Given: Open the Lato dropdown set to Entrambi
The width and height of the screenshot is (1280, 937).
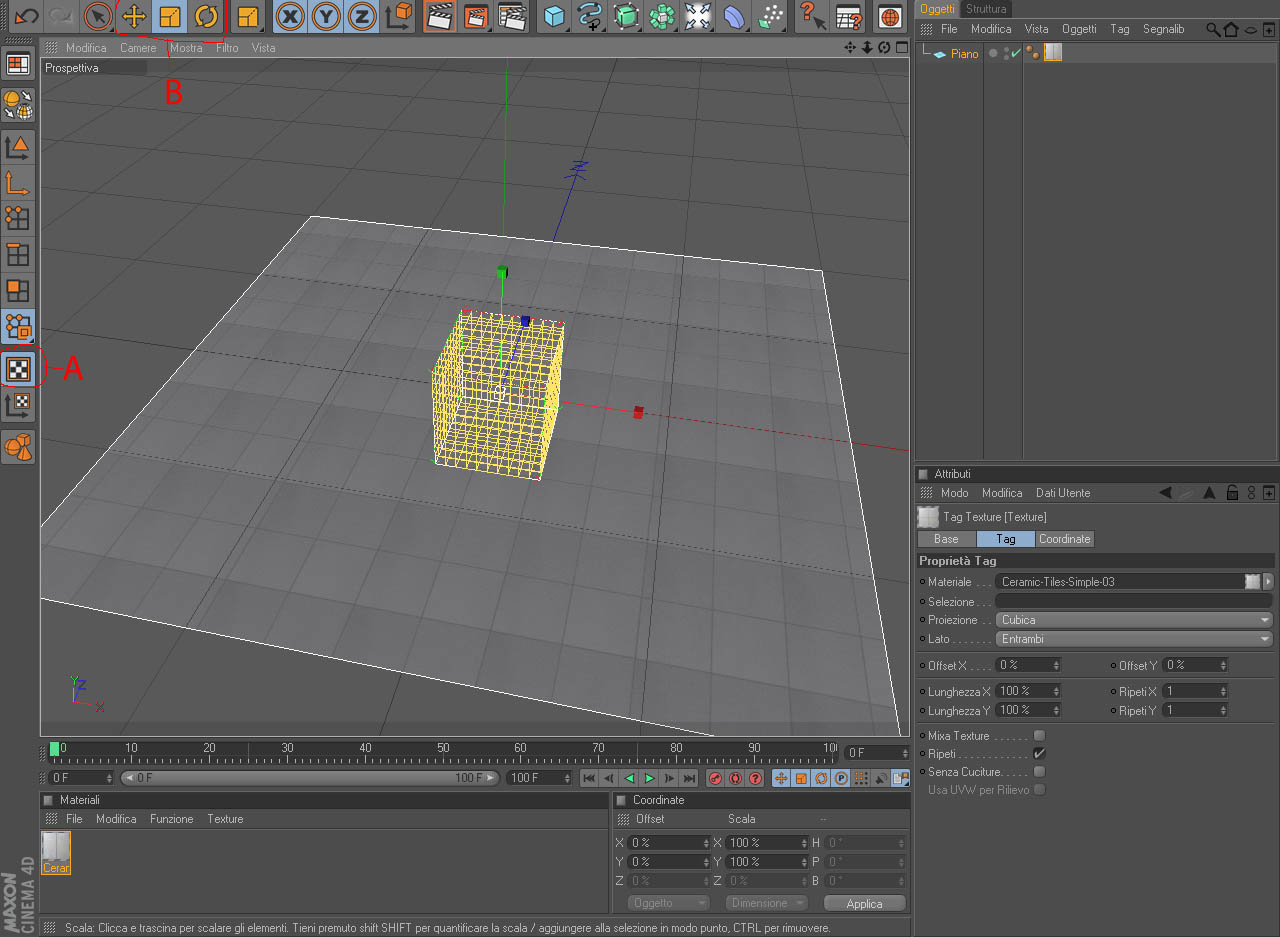Looking at the screenshot, I should [x=1135, y=638].
